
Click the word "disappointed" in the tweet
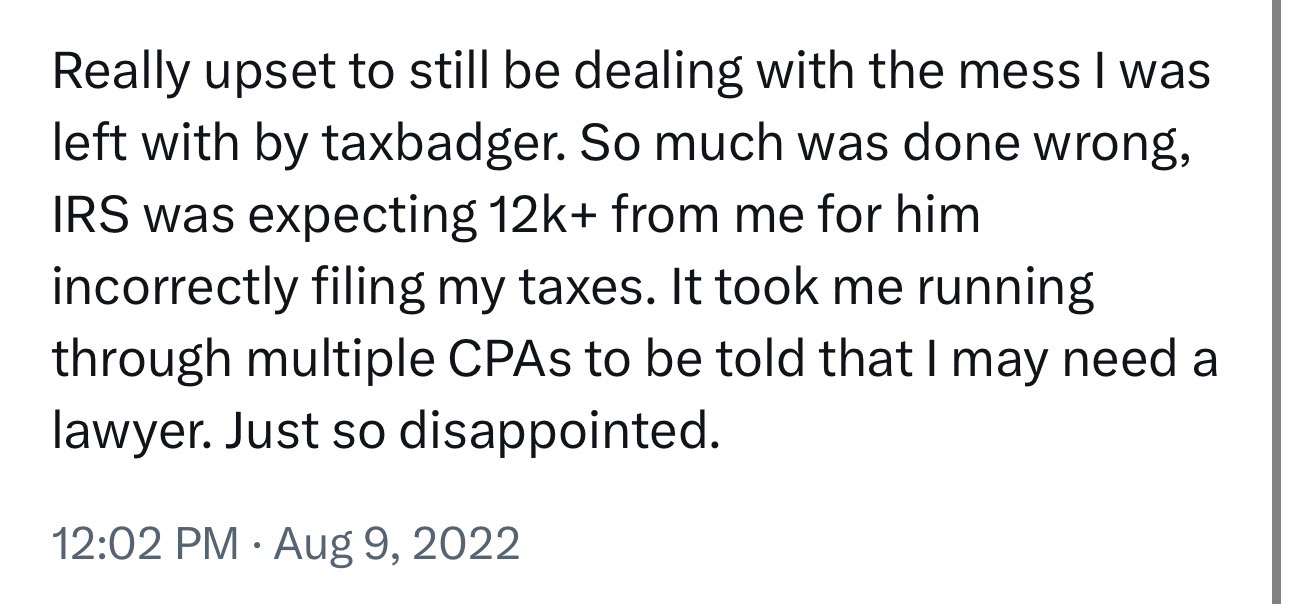pyautogui.click(x=559, y=432)
